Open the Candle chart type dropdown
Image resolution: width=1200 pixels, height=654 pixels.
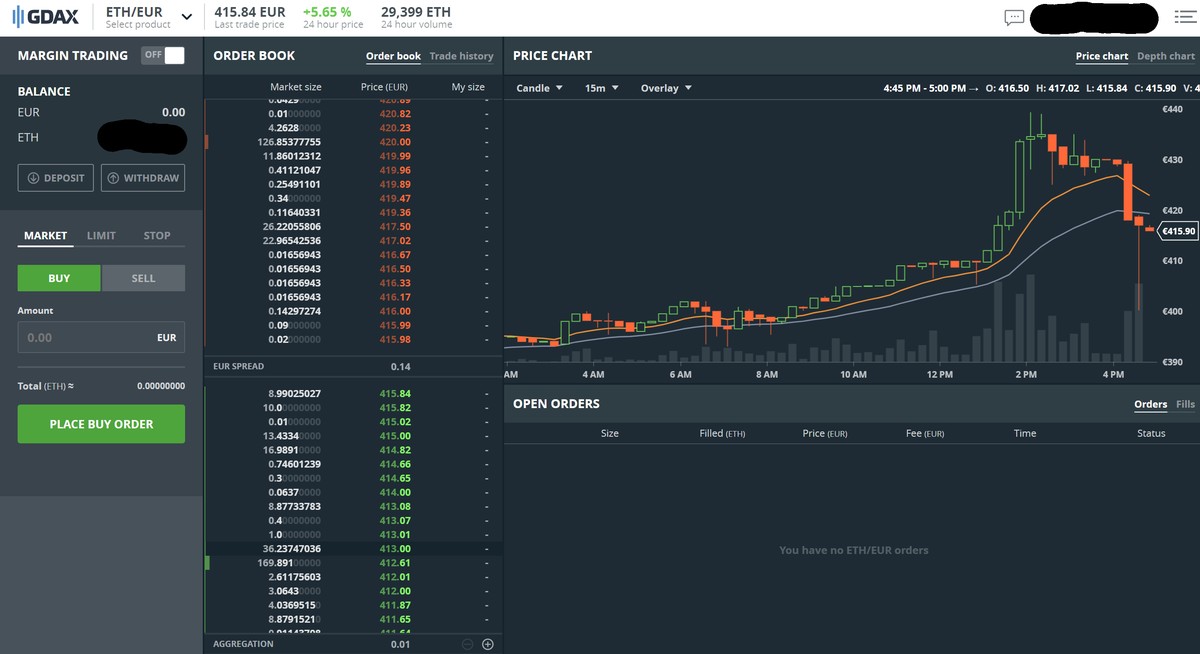point(539,88)
